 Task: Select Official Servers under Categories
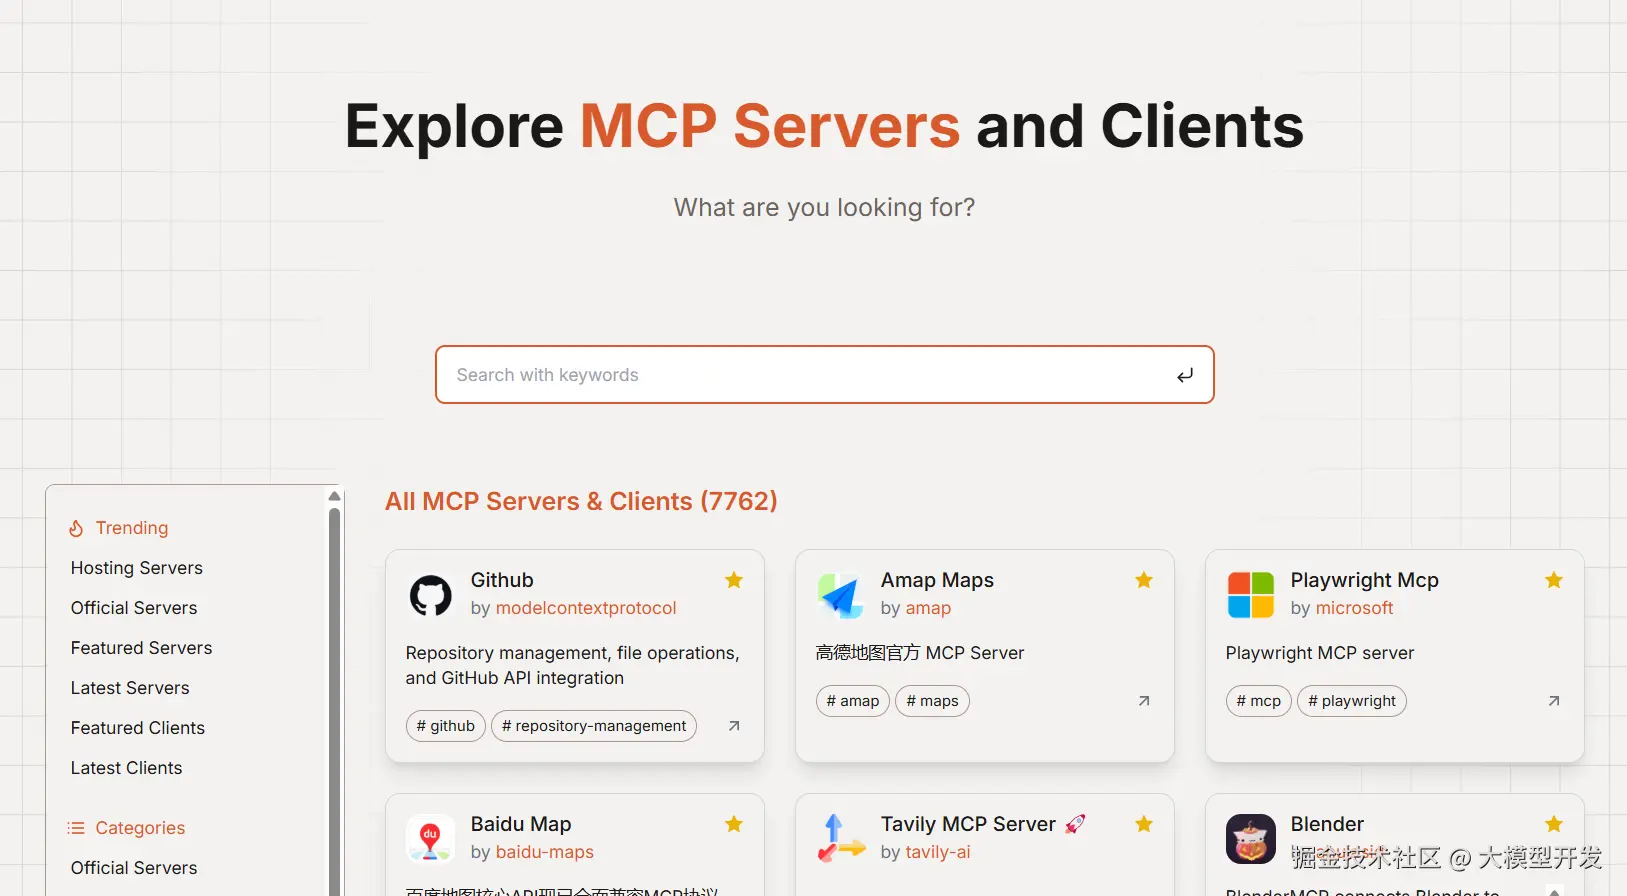(x=134, y=868)
